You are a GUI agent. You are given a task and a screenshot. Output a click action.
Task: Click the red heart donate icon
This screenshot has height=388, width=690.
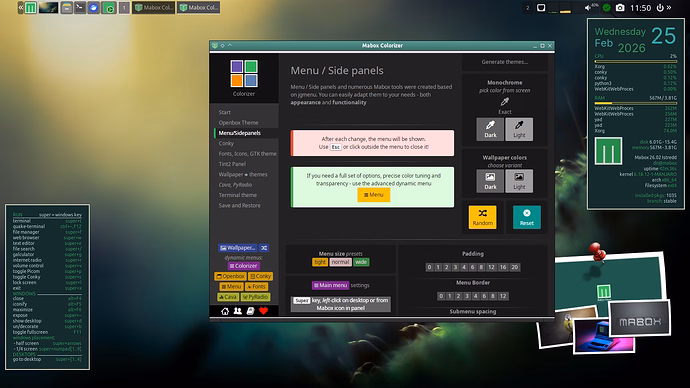coord(263,311)
